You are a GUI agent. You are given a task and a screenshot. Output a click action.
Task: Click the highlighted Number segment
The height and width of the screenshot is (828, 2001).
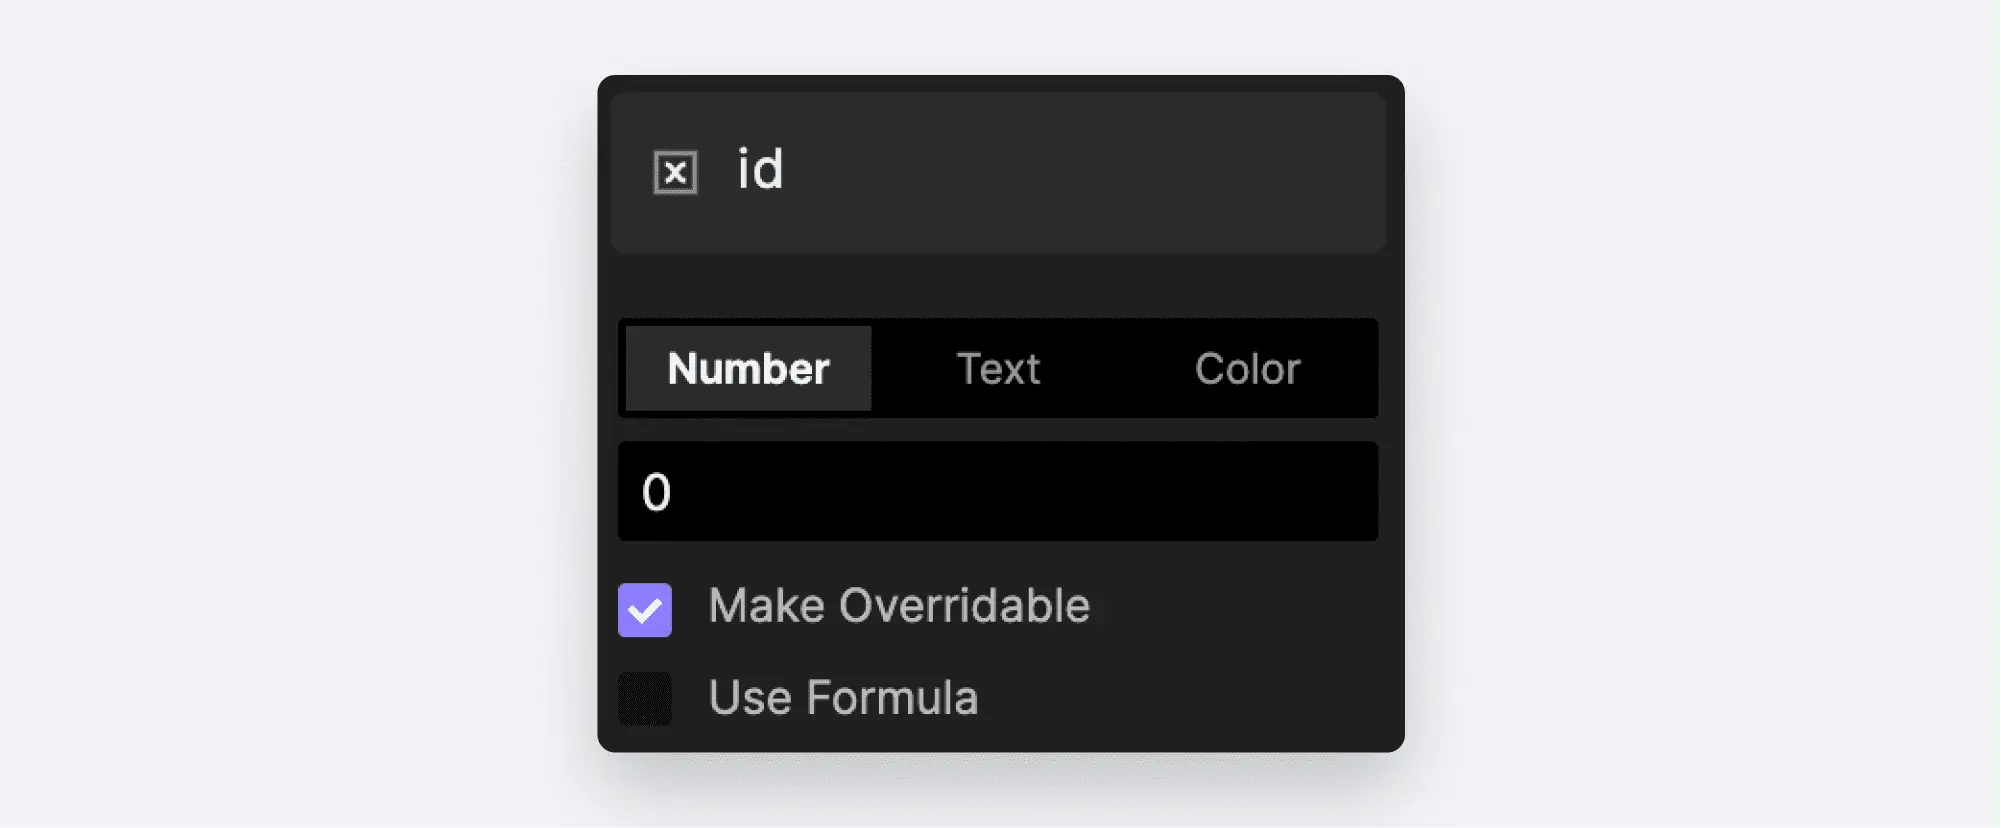click(748, 368)
